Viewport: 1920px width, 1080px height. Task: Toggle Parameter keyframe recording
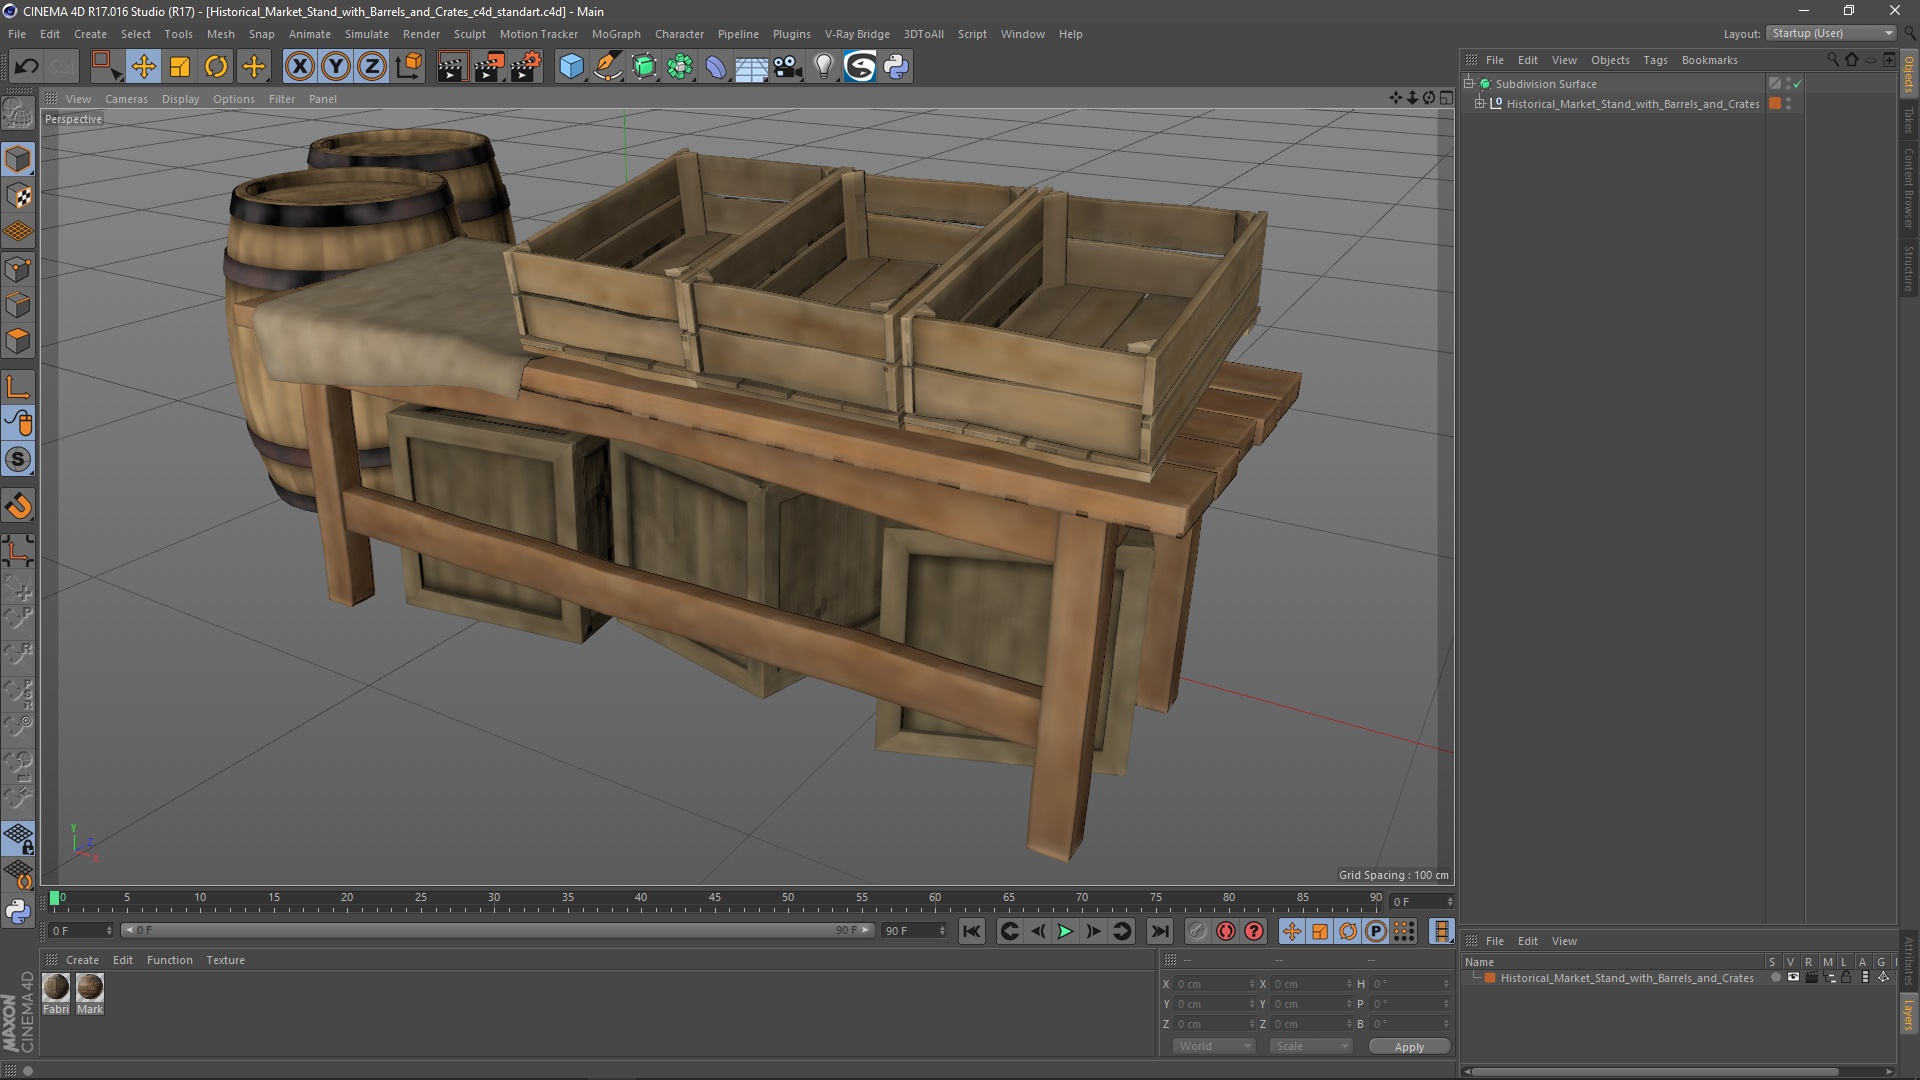click(x=1376, y=931)
